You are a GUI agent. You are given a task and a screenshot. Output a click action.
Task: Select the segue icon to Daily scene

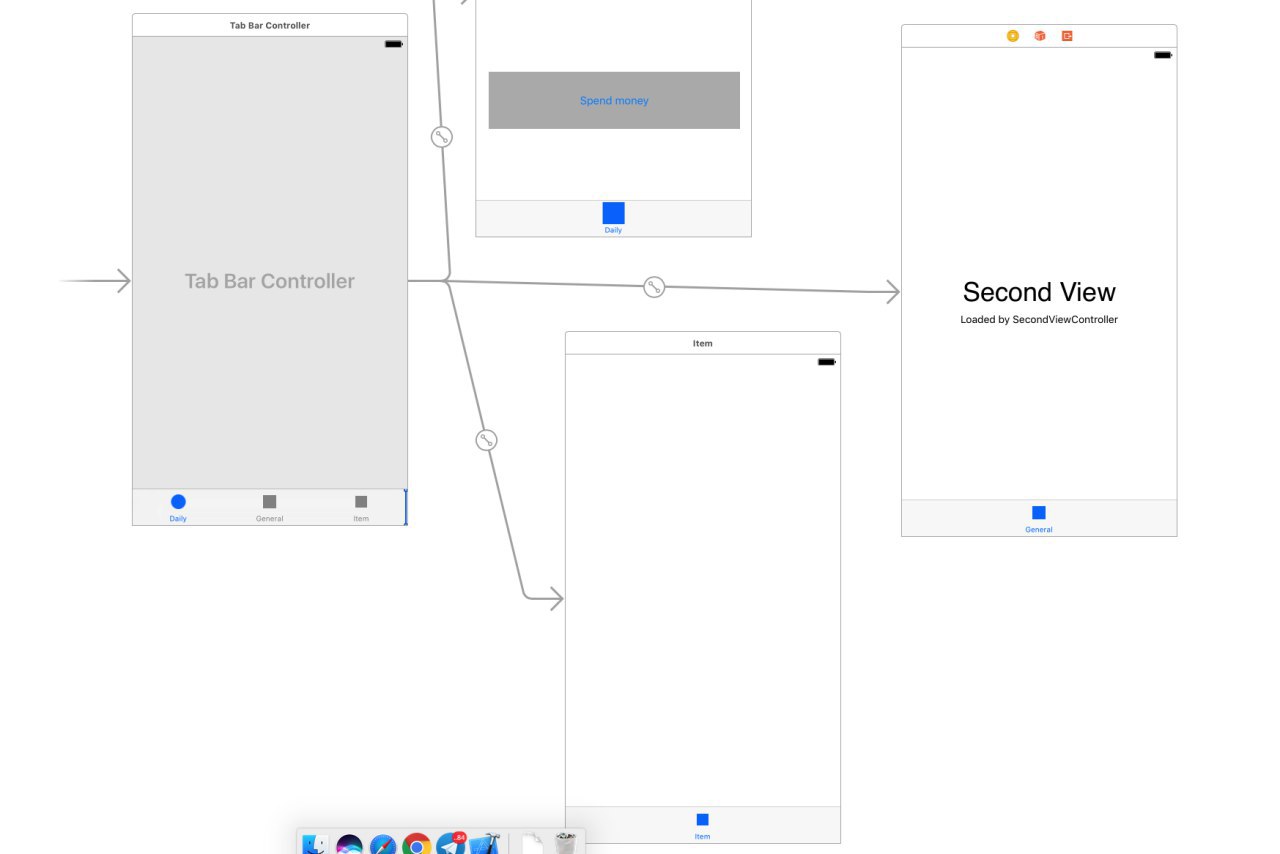(x=442, y=137)
